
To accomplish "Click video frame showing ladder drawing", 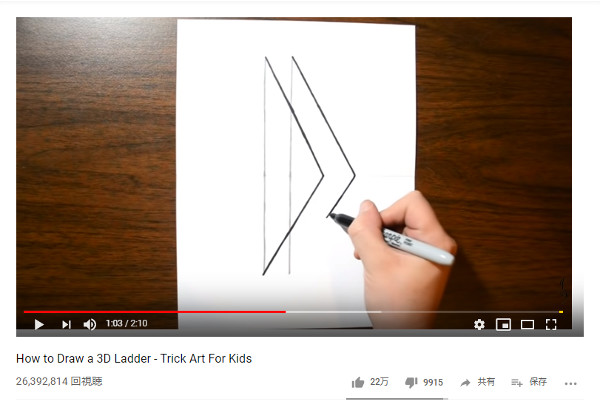I will [x=294, y=165].
